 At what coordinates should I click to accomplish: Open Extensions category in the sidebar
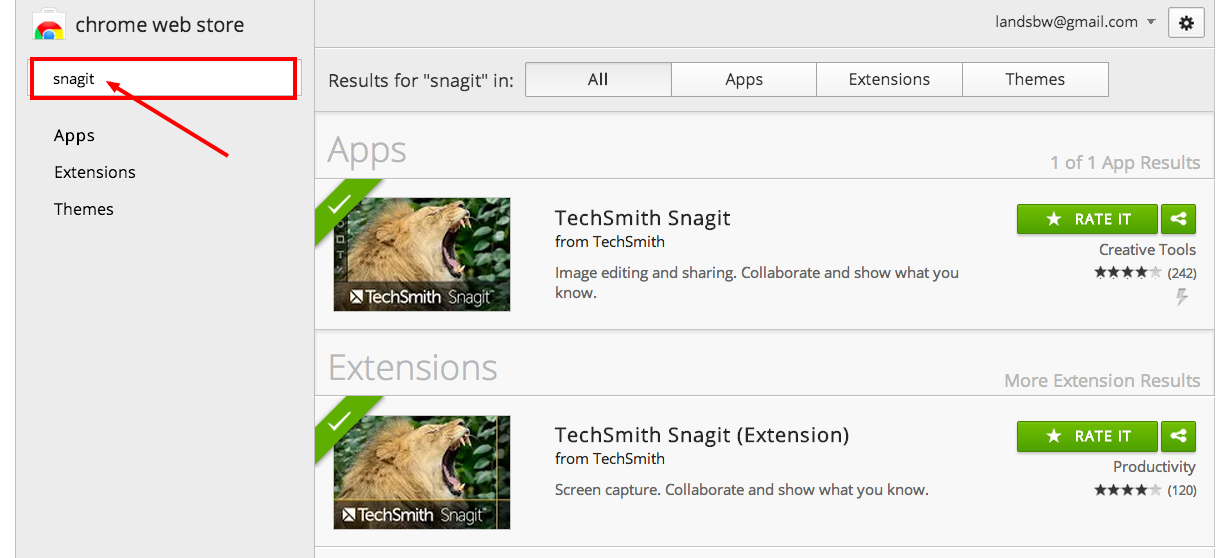pos(95,172)
